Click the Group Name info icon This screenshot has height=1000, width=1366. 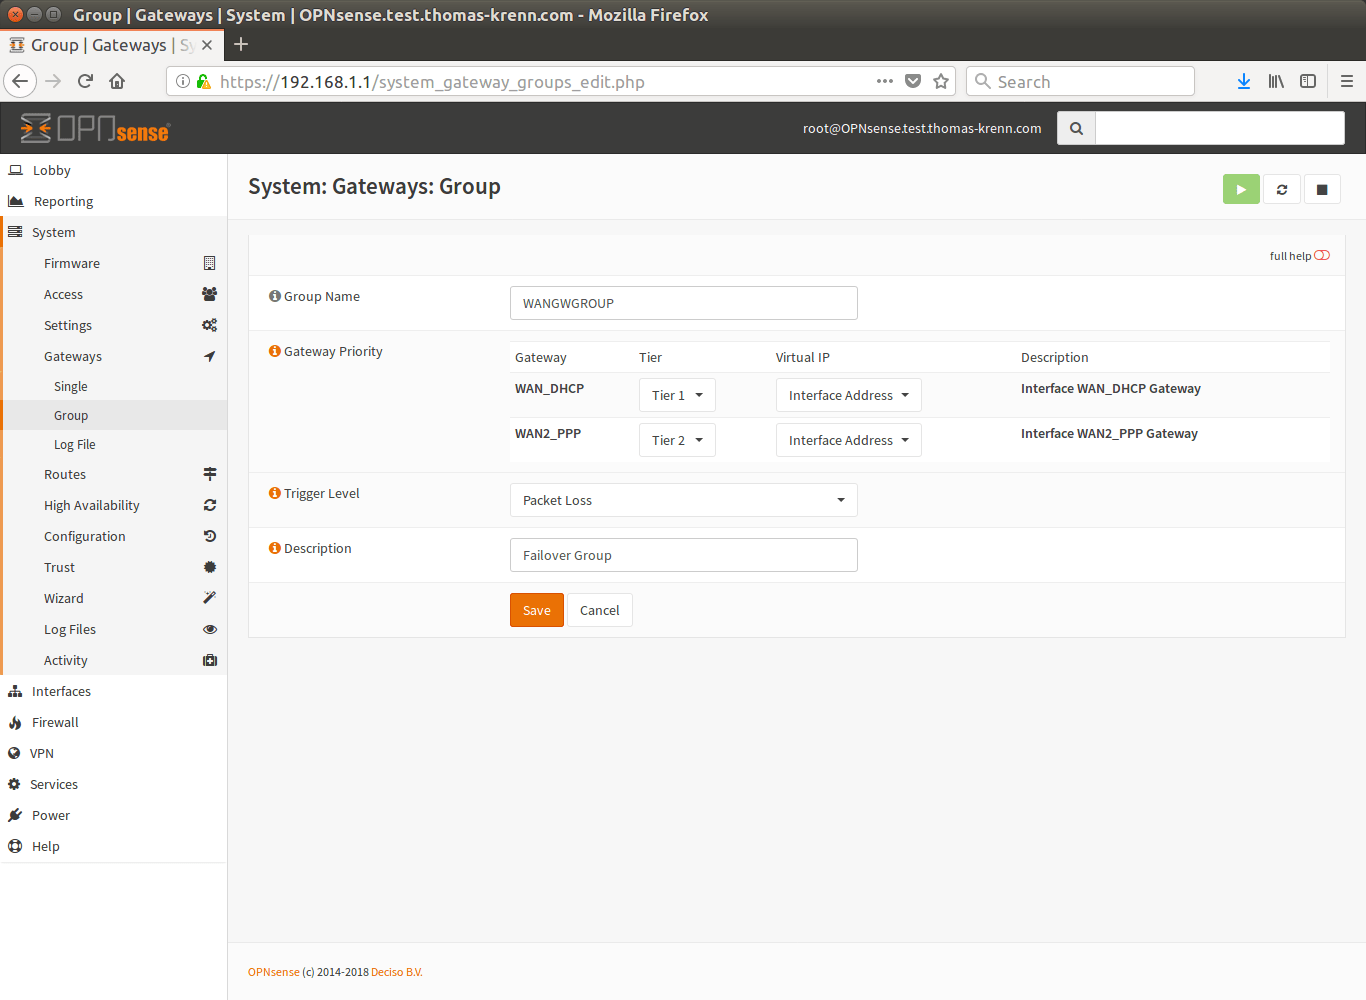(x=274, y=296)
